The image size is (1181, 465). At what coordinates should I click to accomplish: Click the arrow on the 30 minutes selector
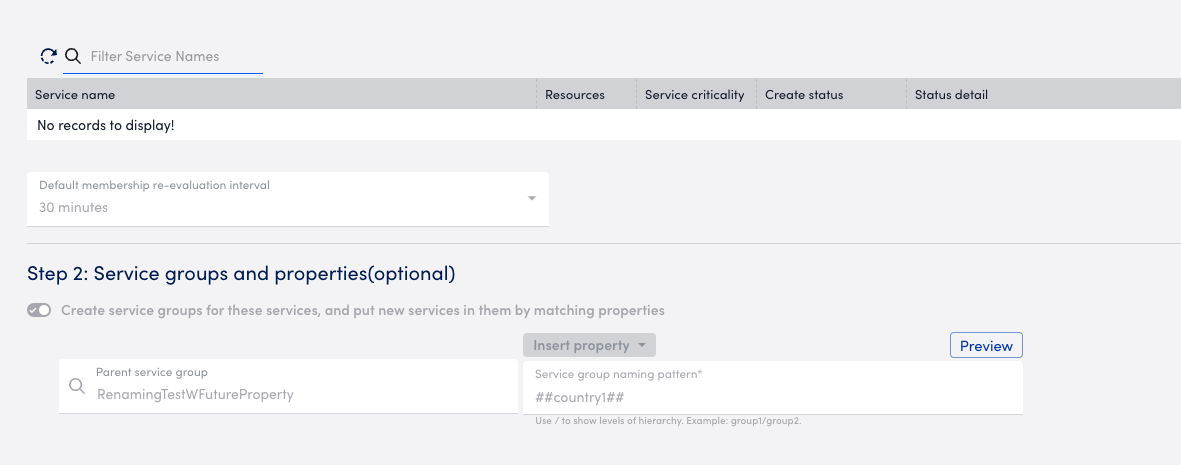[x=532, y=198]
